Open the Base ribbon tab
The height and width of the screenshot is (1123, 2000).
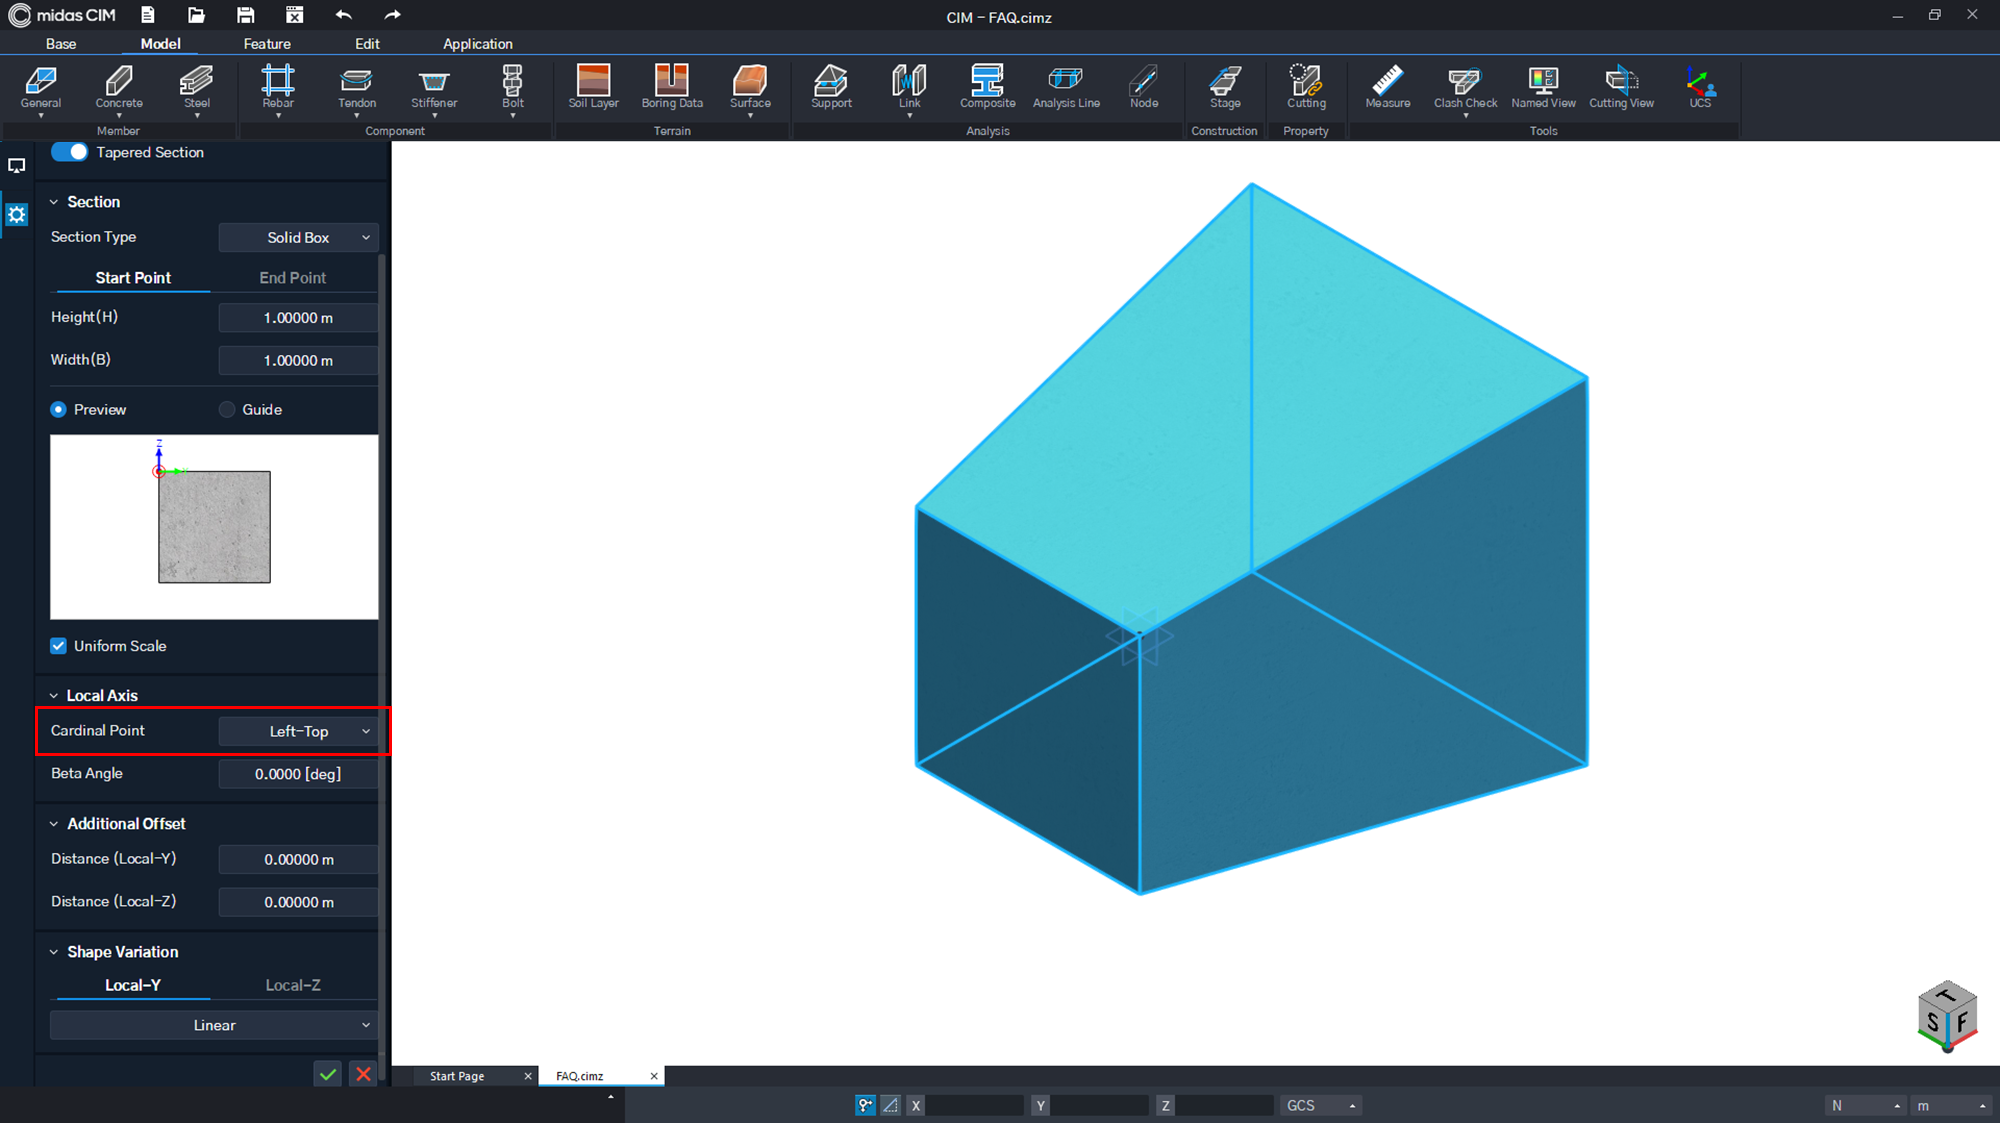pyautogui.click(x=61, y=44)
